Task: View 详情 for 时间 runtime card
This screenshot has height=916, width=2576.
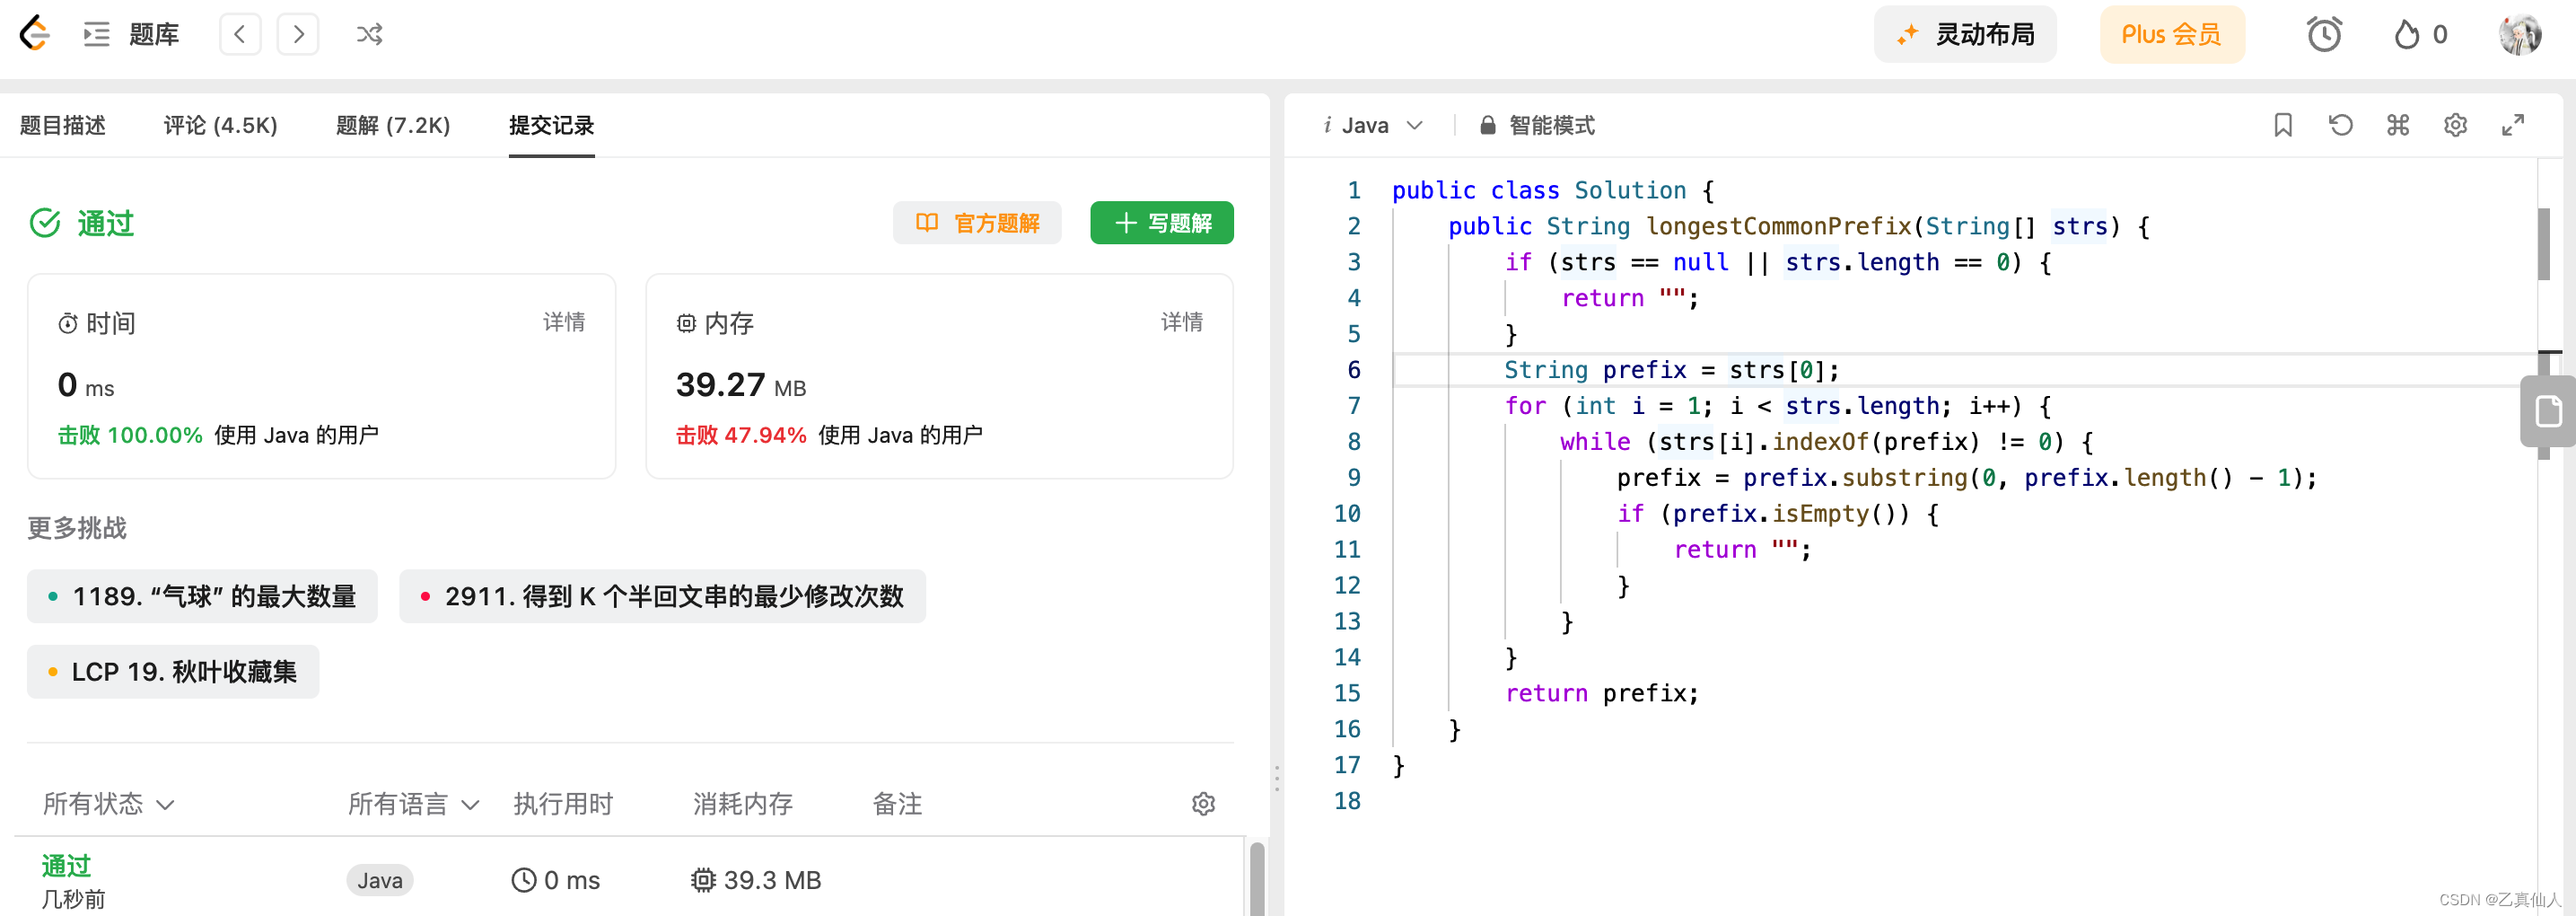Action: [564, 322]
